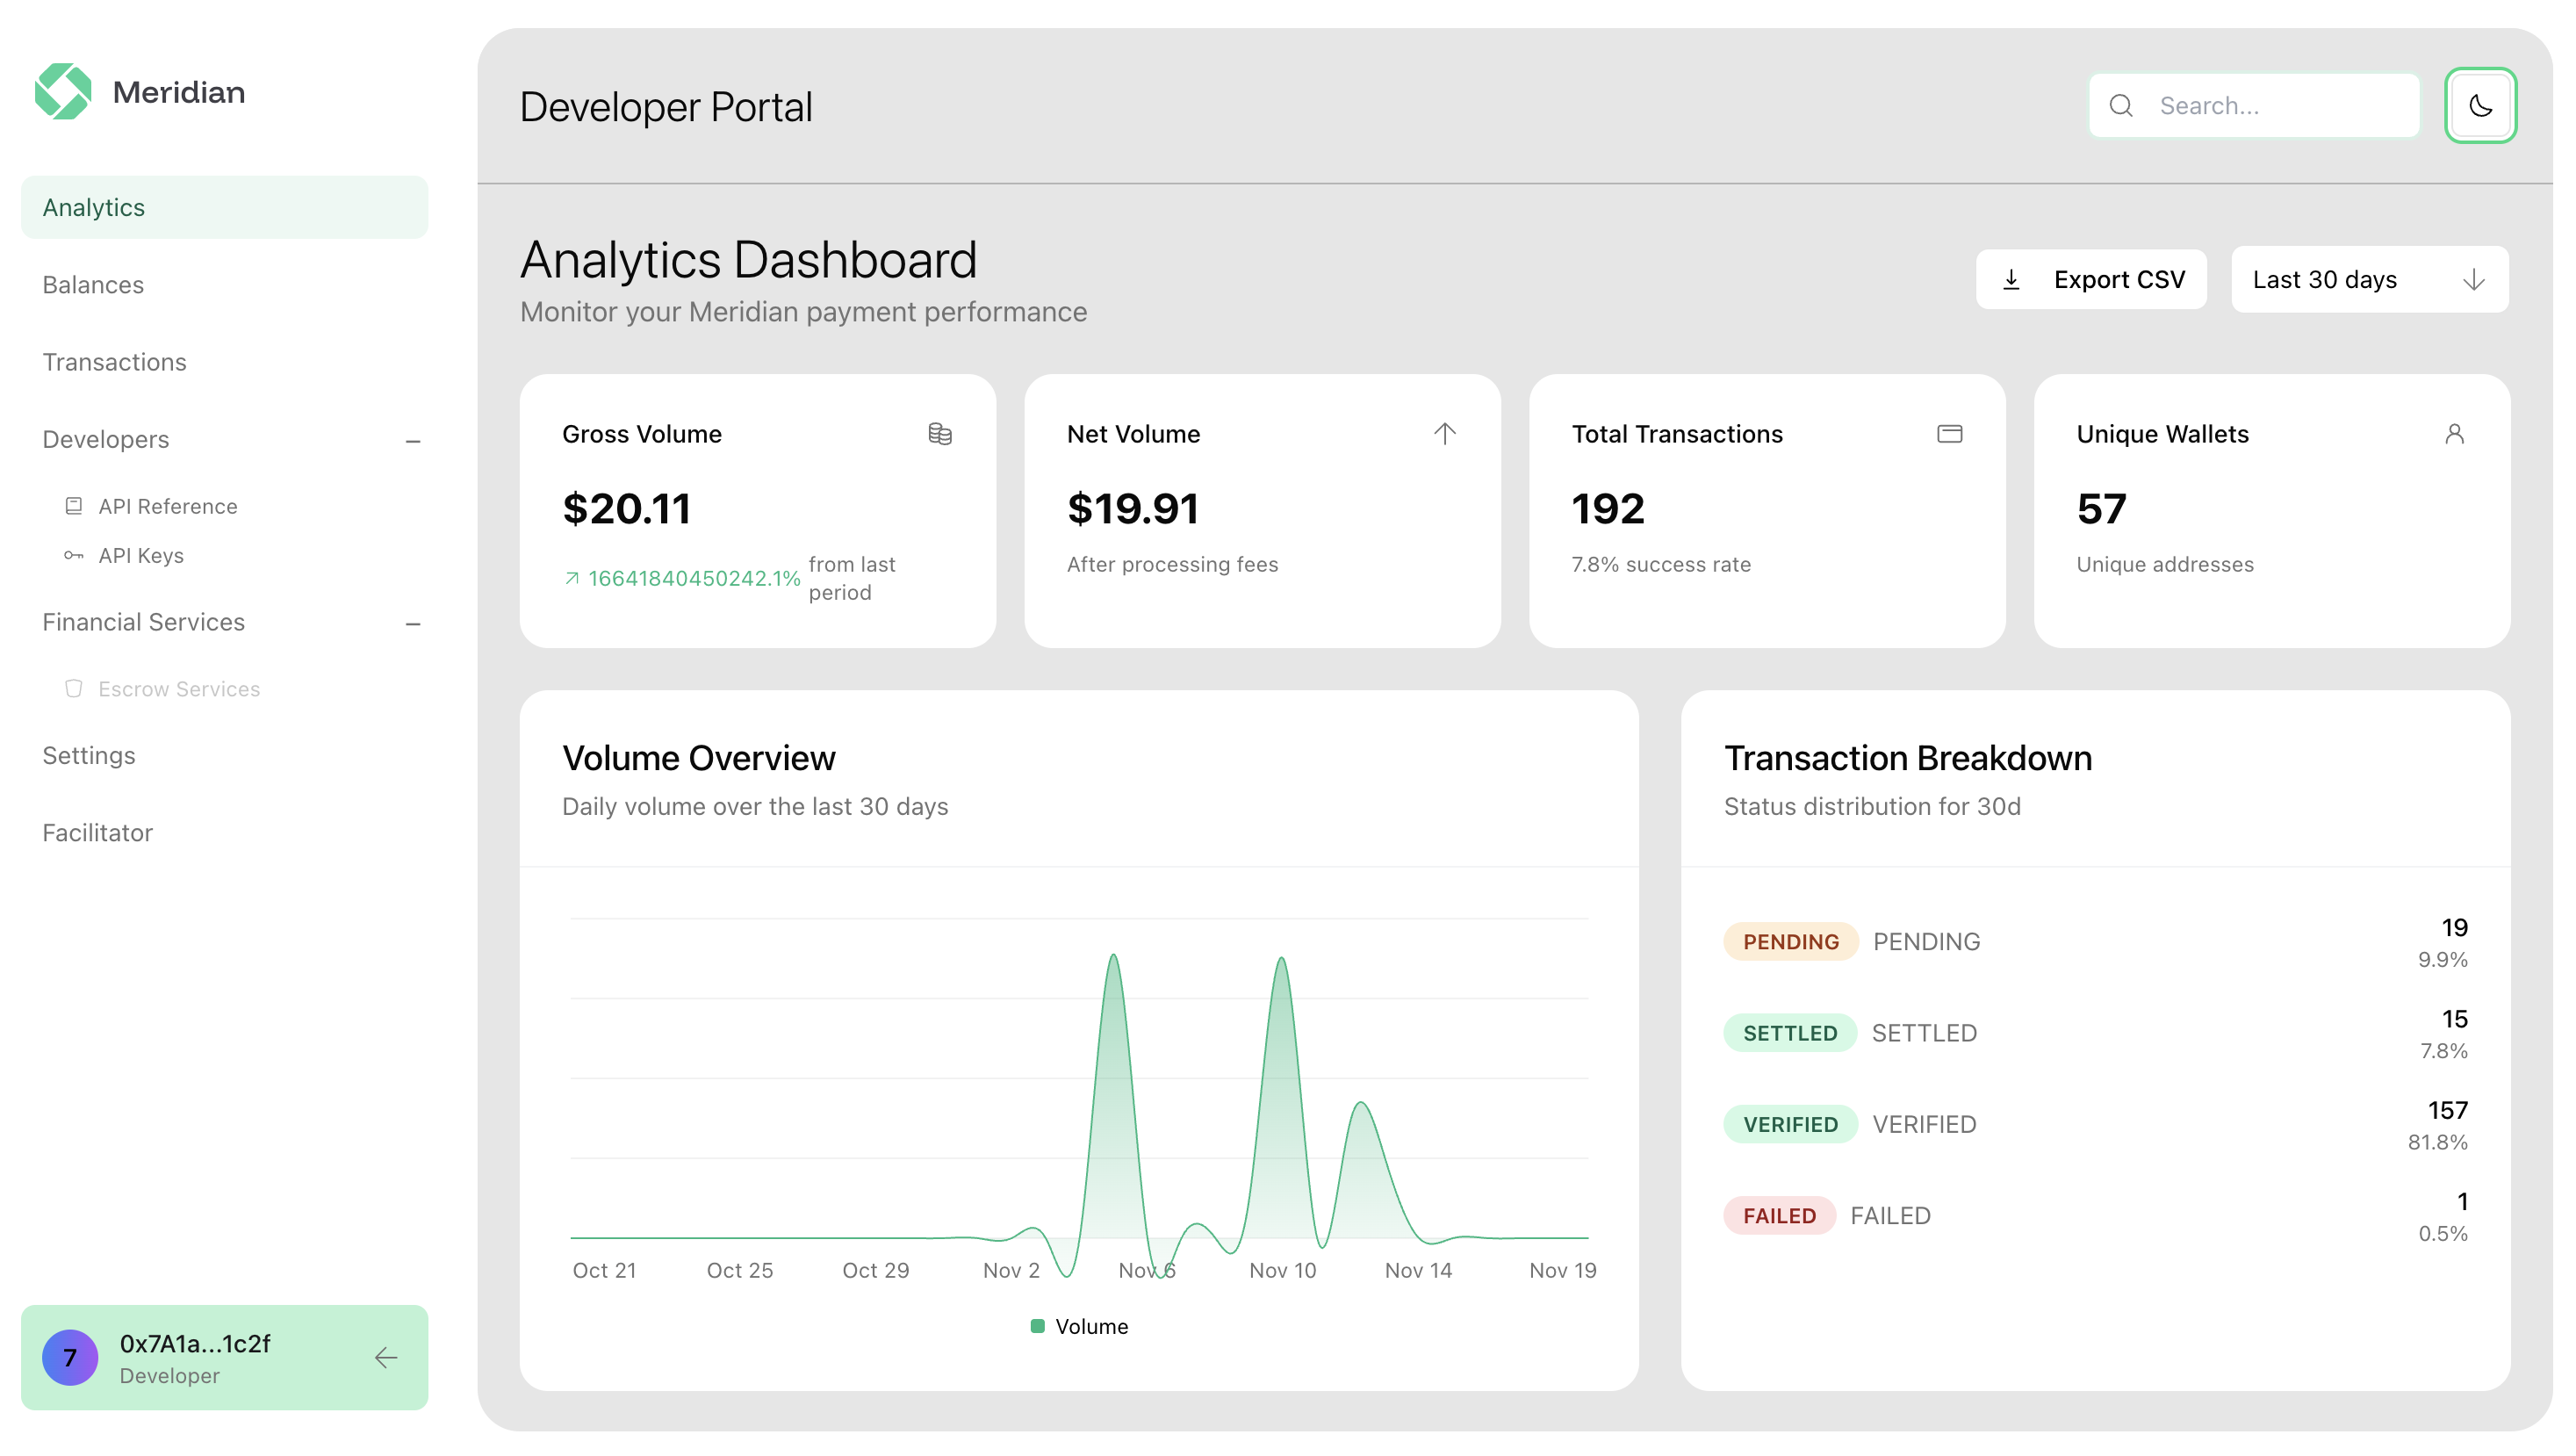Click the developer avatar badge showing 7

(x=70, y=1357)
